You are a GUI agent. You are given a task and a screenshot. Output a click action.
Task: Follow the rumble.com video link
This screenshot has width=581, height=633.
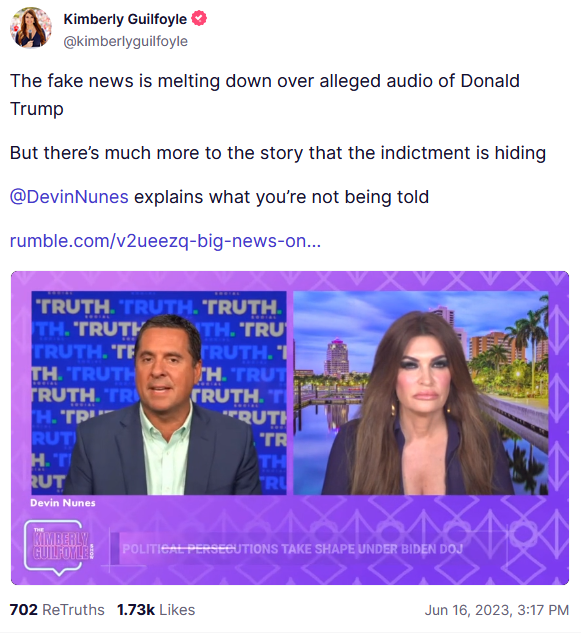[x=165, y=241]
